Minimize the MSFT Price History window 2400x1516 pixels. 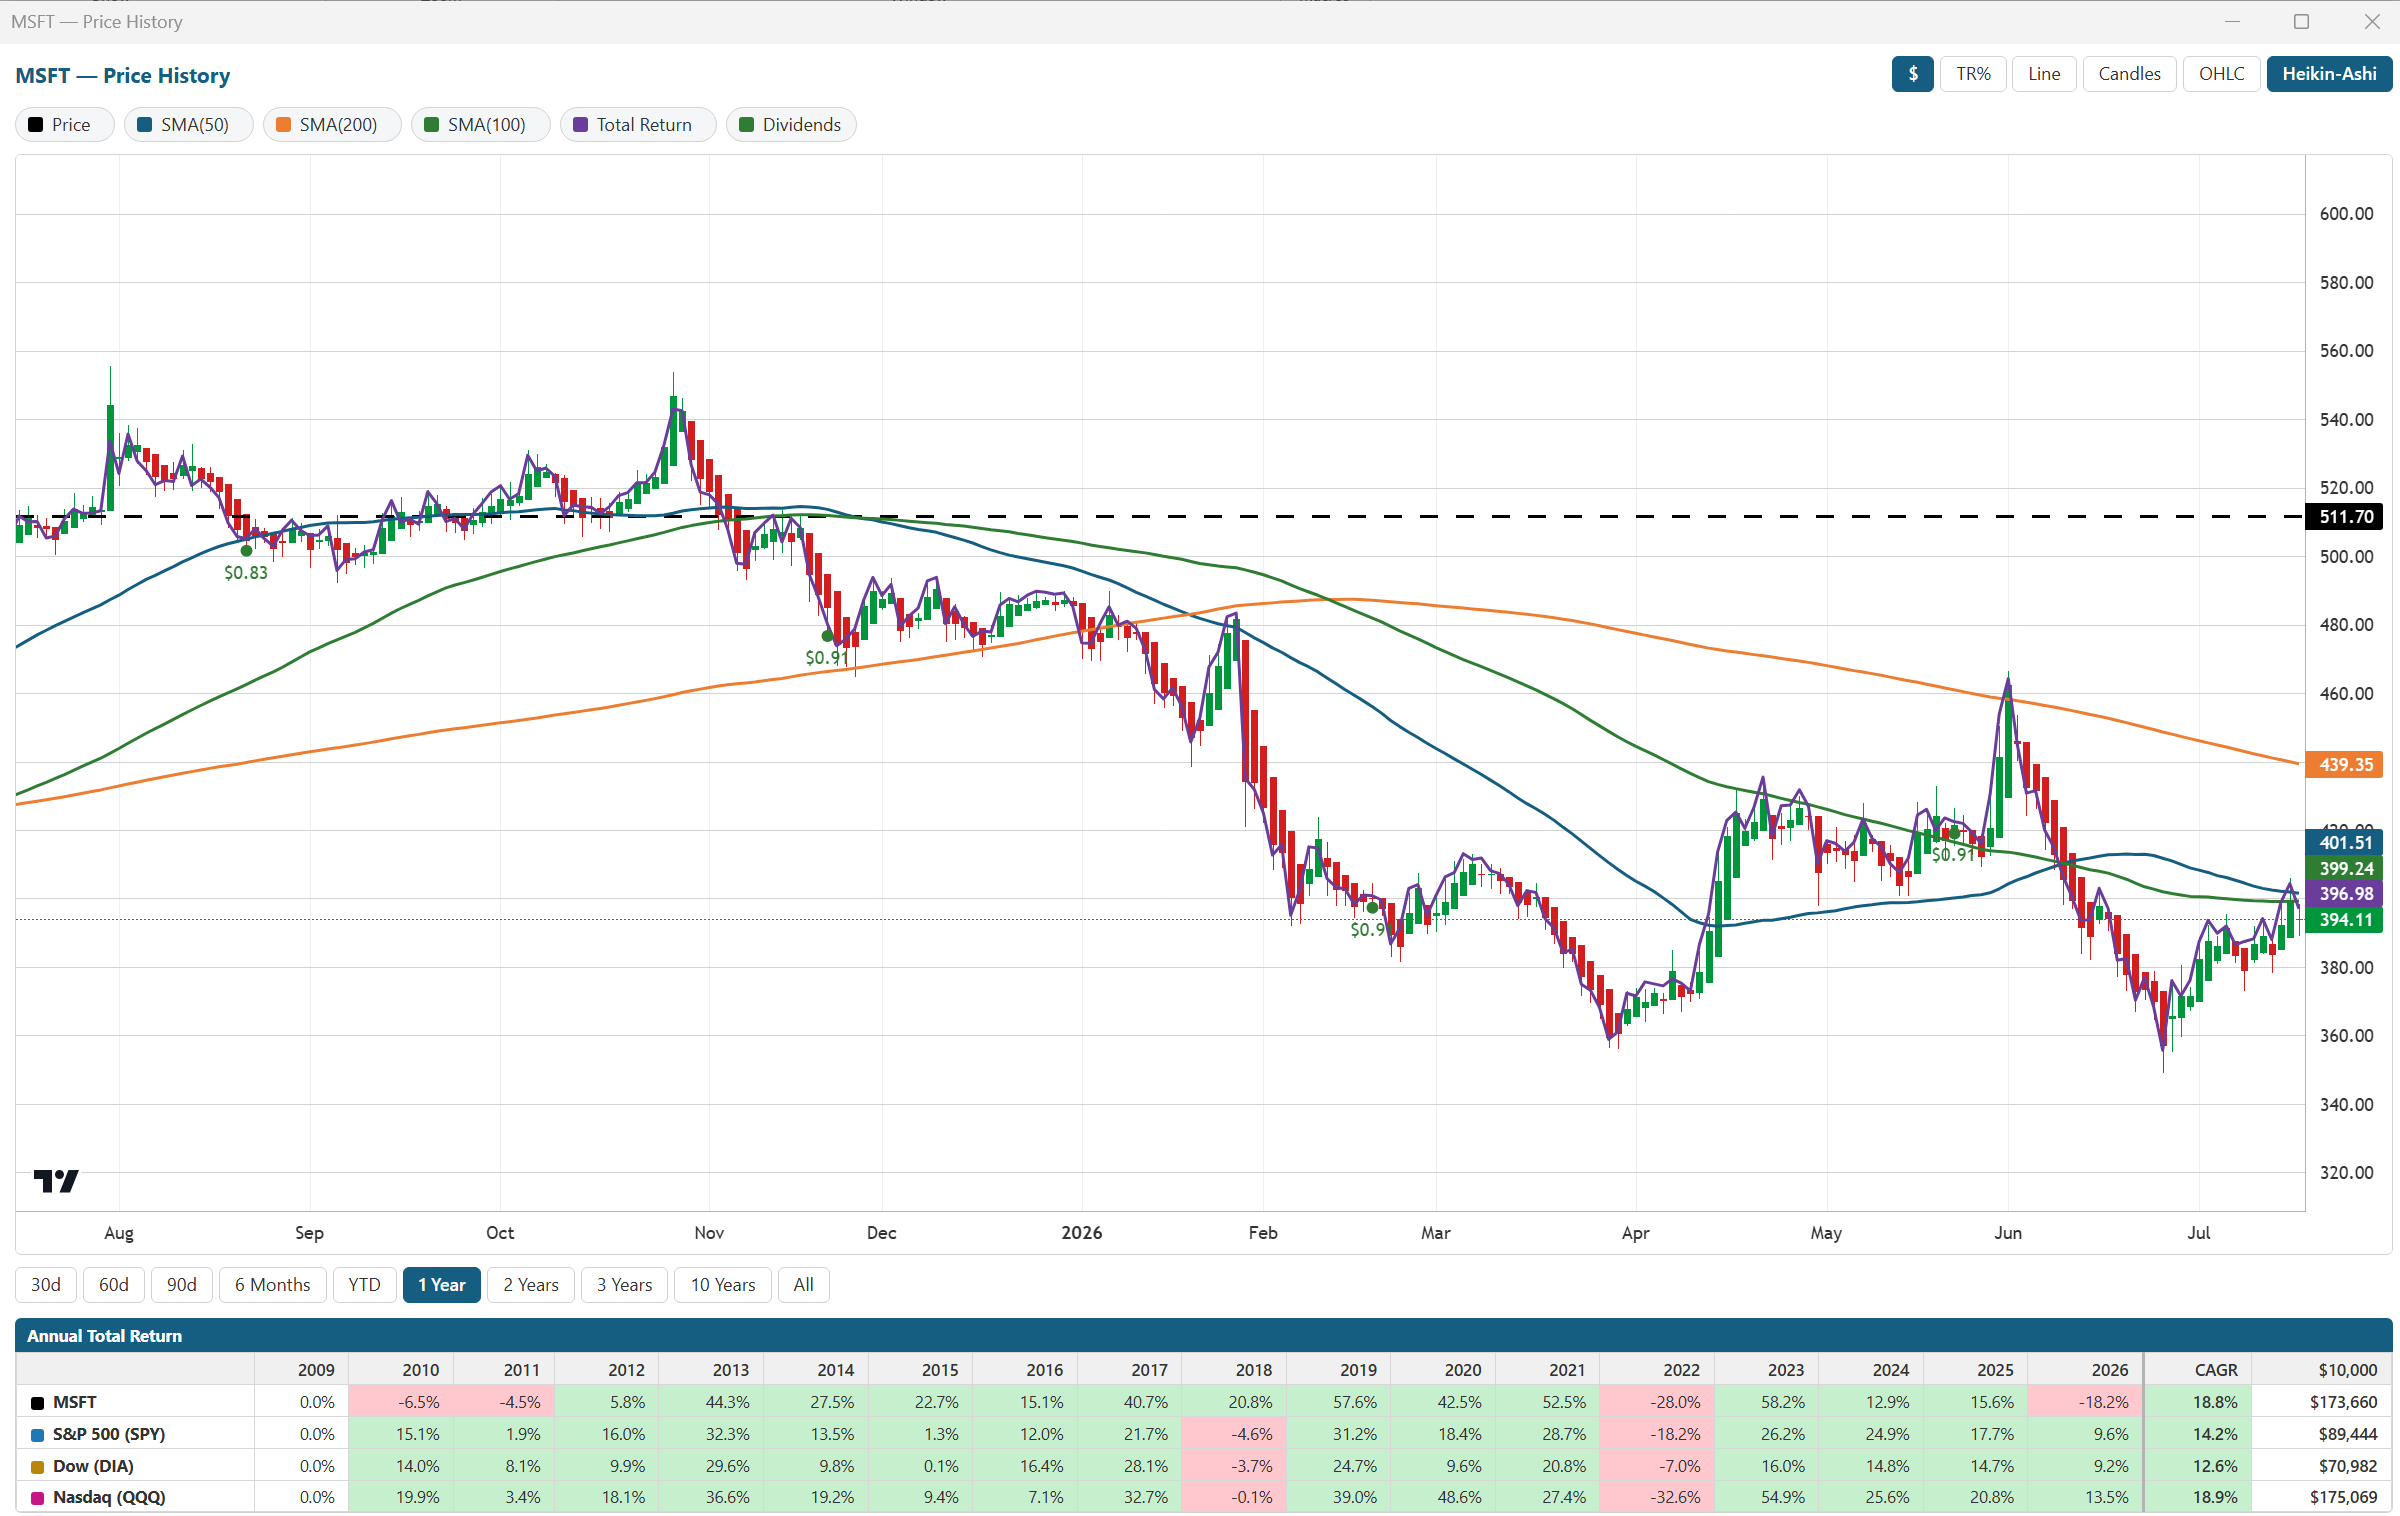tap(2231, 22)
